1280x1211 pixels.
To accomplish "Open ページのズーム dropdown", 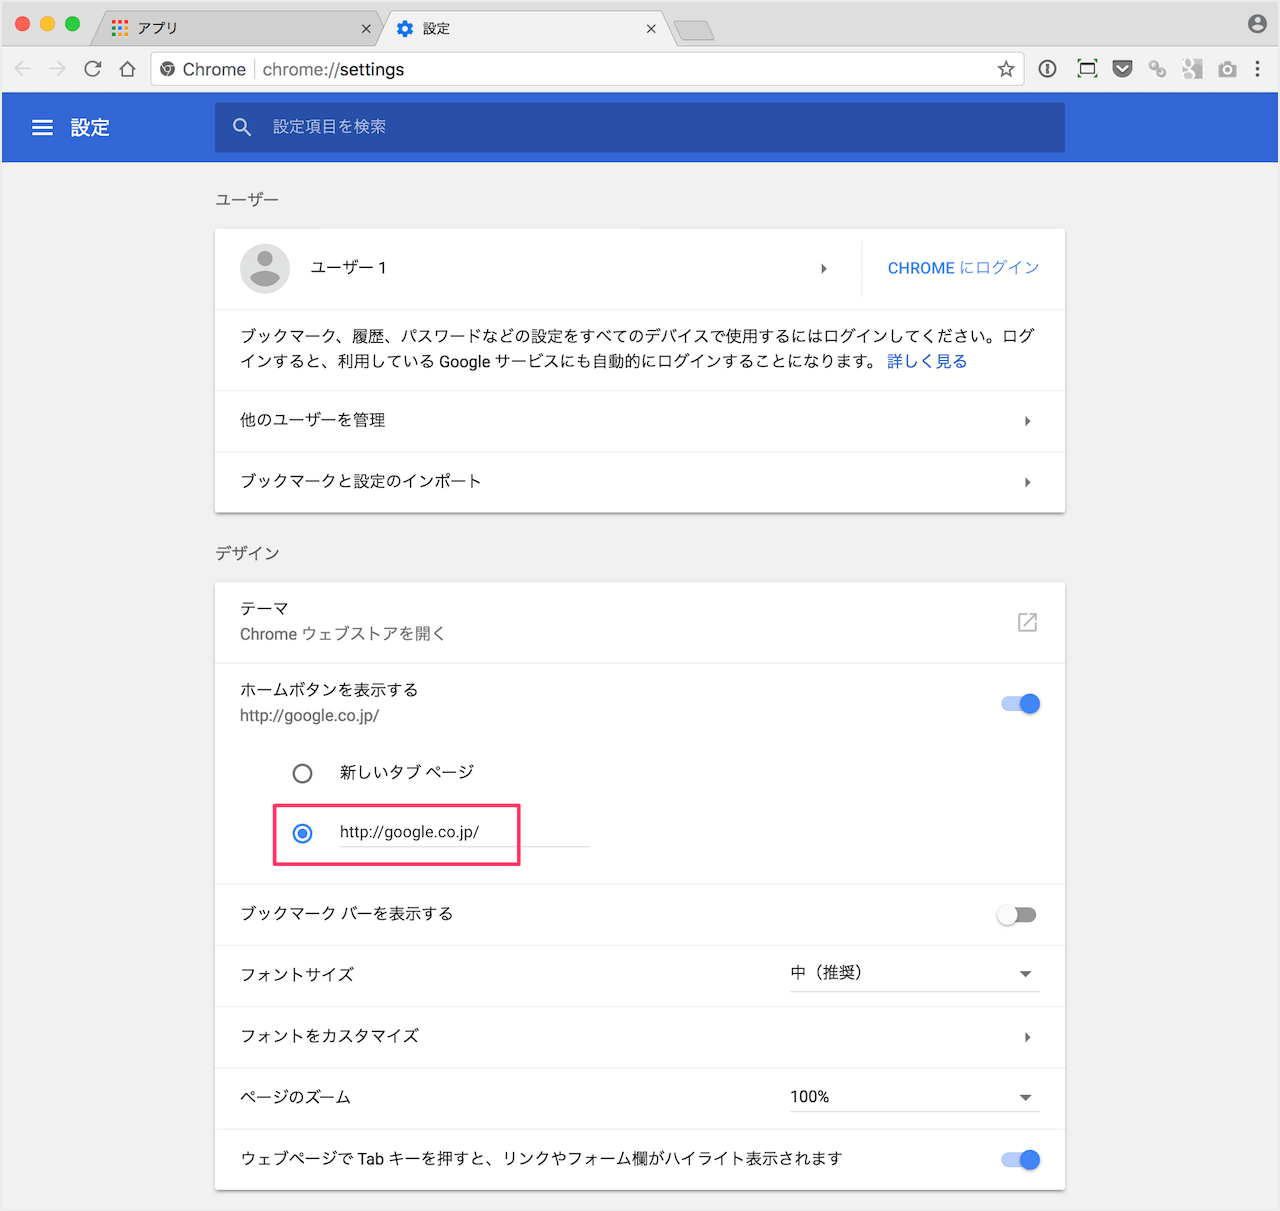I will [x=915, y=1097].
